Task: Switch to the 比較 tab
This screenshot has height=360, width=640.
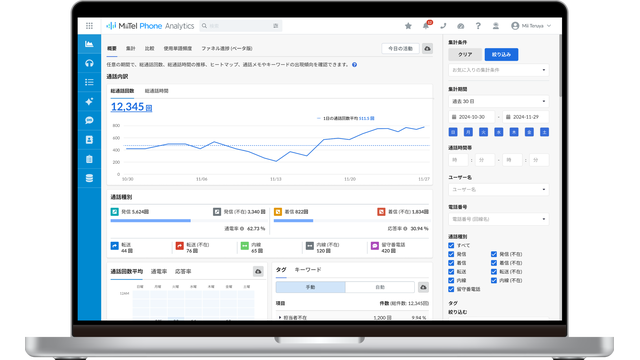Action: (149, 49)
